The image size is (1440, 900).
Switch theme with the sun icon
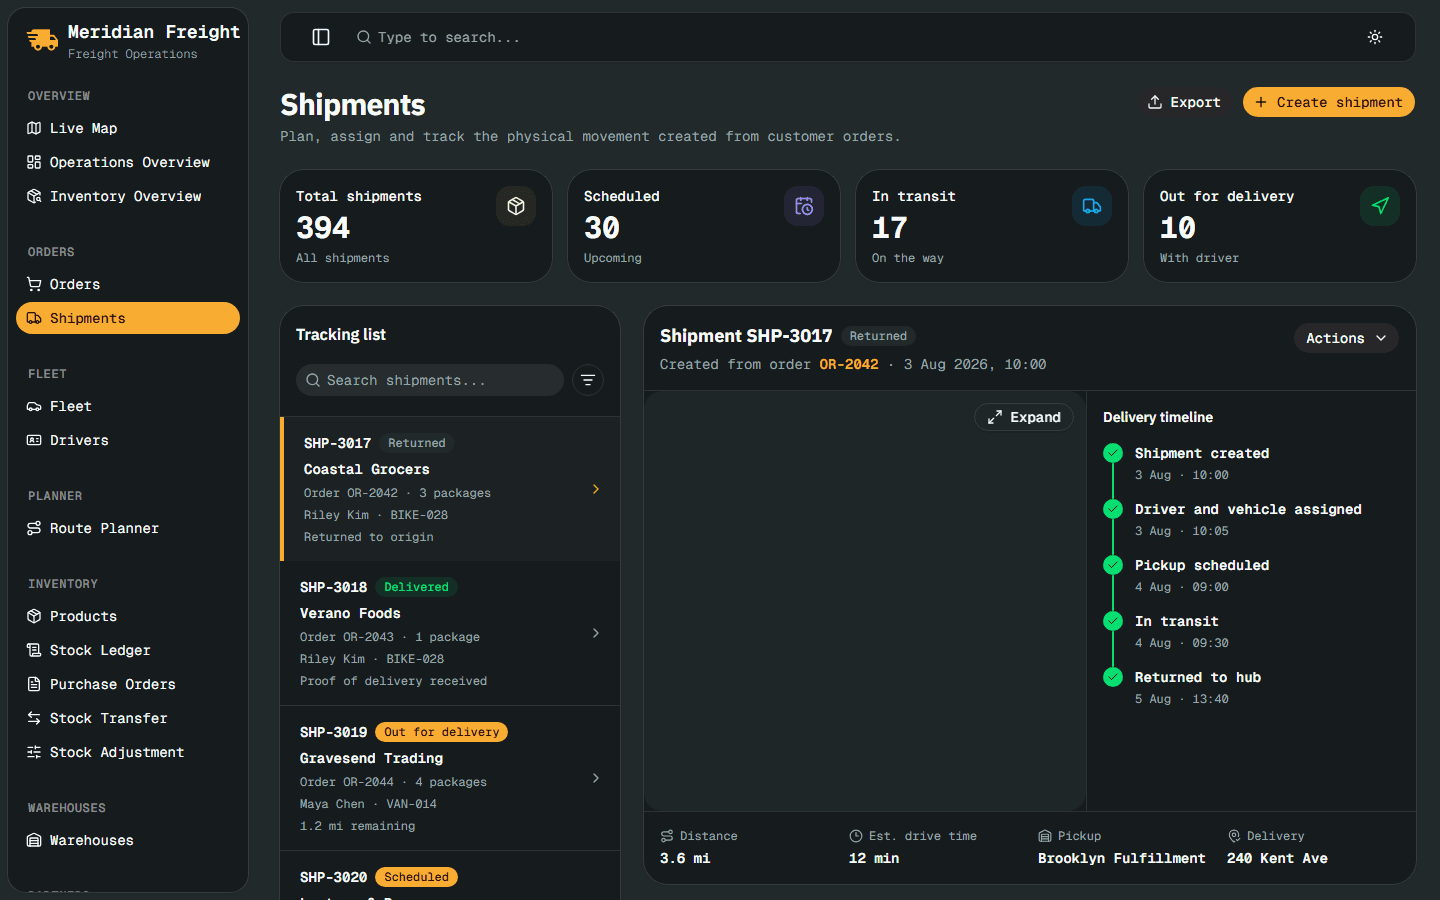1375,37
